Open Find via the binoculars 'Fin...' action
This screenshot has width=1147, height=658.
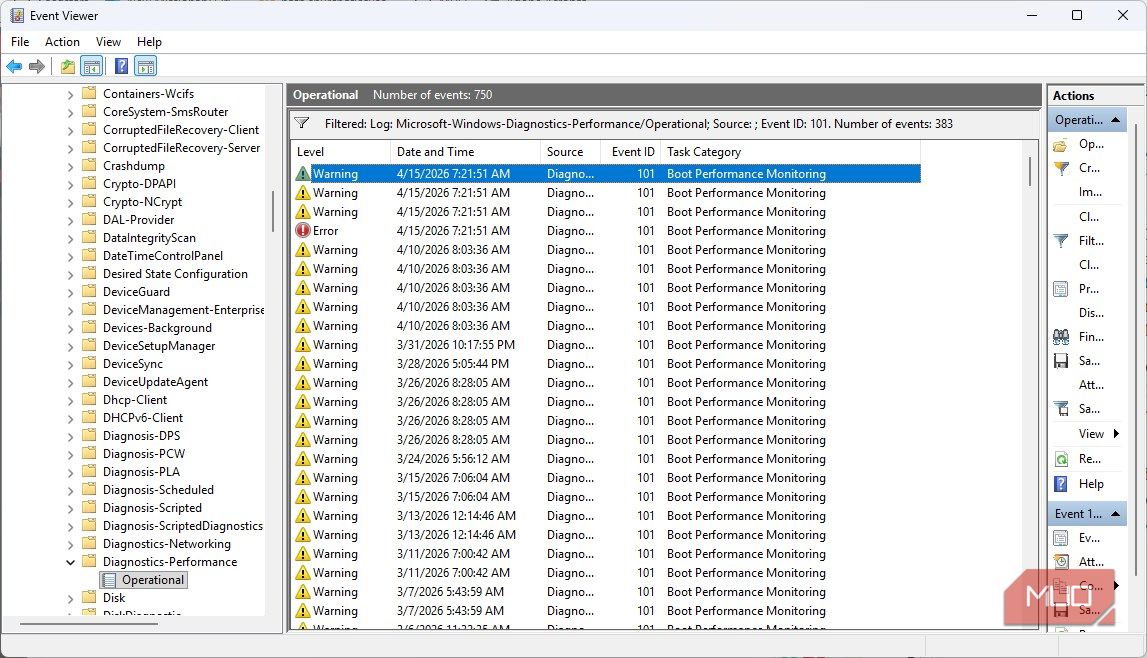(x=1060, y=337)
